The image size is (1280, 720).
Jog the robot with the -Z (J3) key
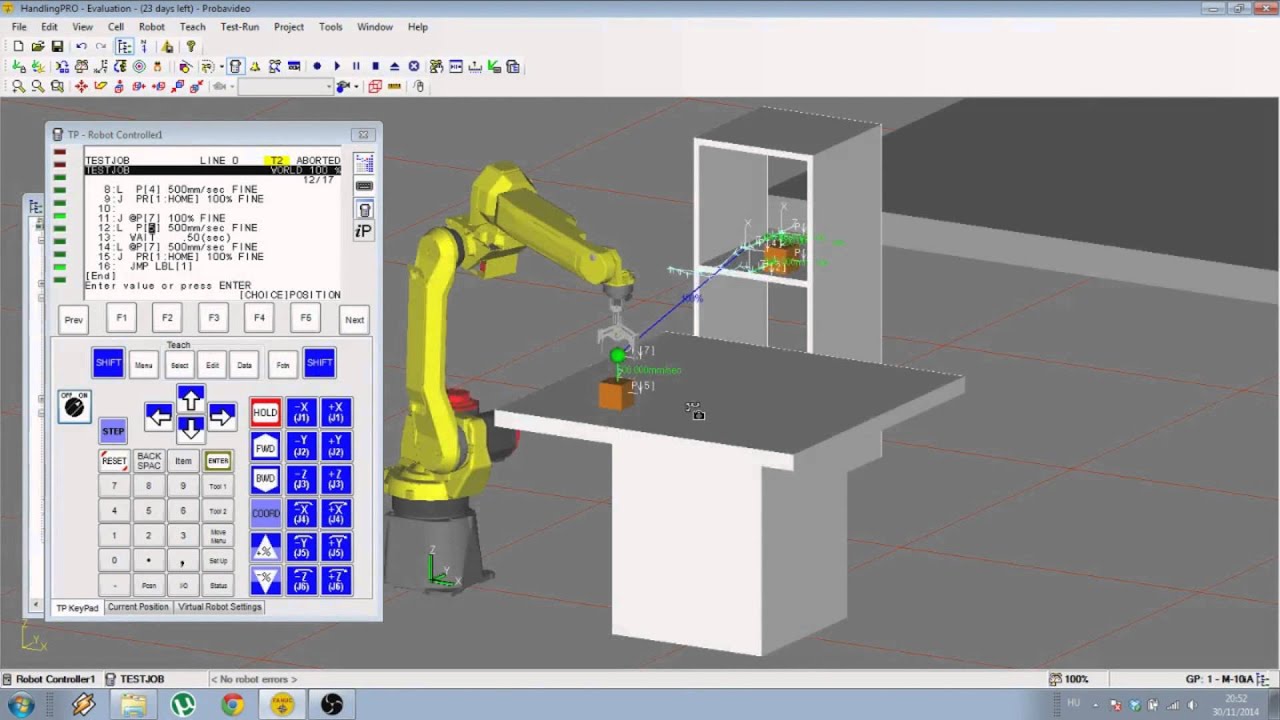coord(302,480)
